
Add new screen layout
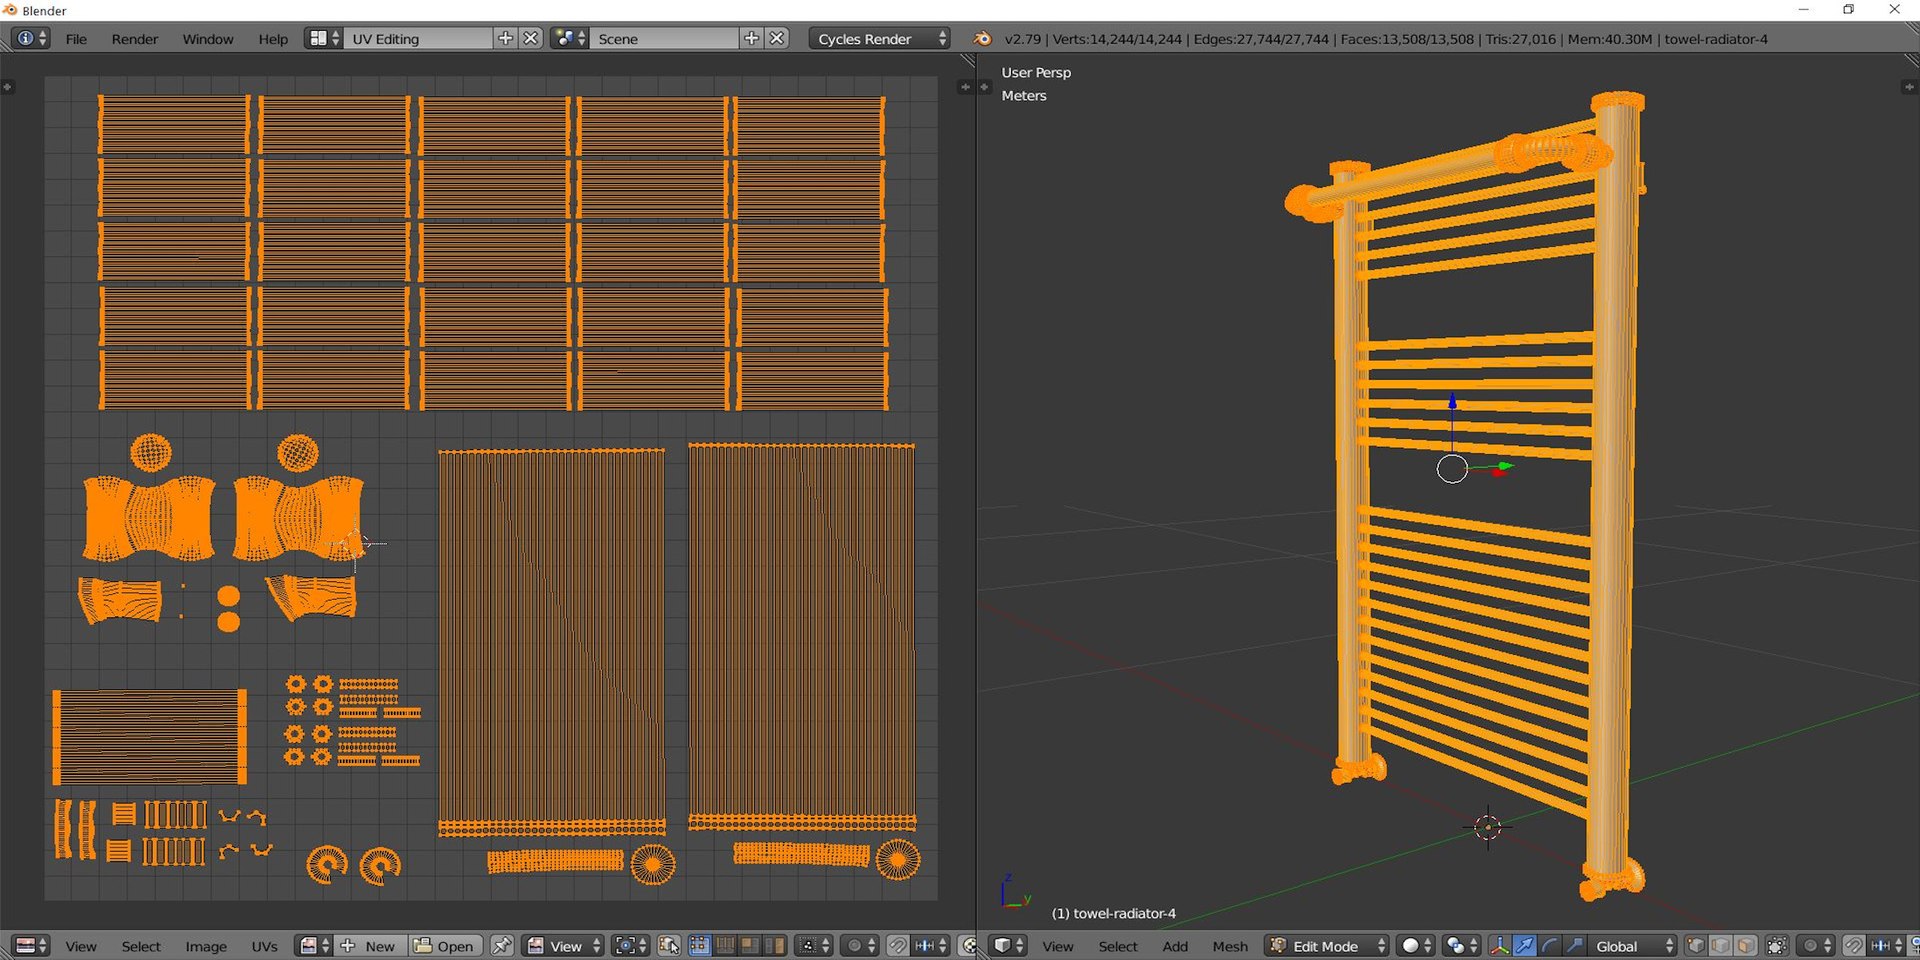506,38
